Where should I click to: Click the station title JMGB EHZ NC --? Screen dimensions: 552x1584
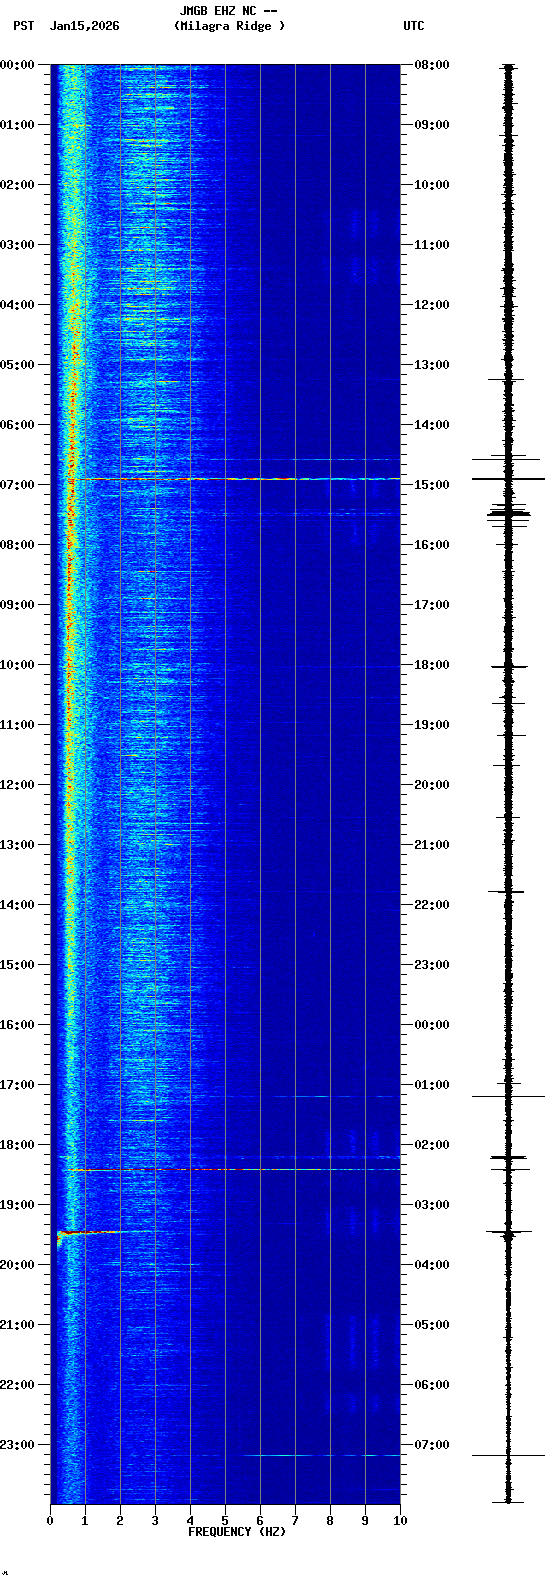228,11
